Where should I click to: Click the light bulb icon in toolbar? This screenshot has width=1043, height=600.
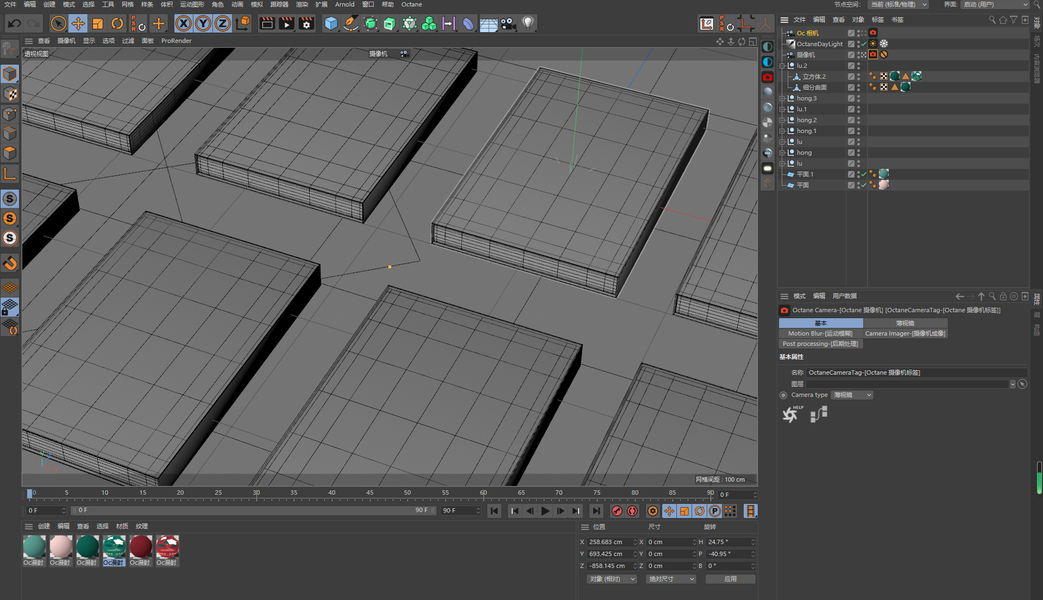pyautogui.click(x=527, y=23)
